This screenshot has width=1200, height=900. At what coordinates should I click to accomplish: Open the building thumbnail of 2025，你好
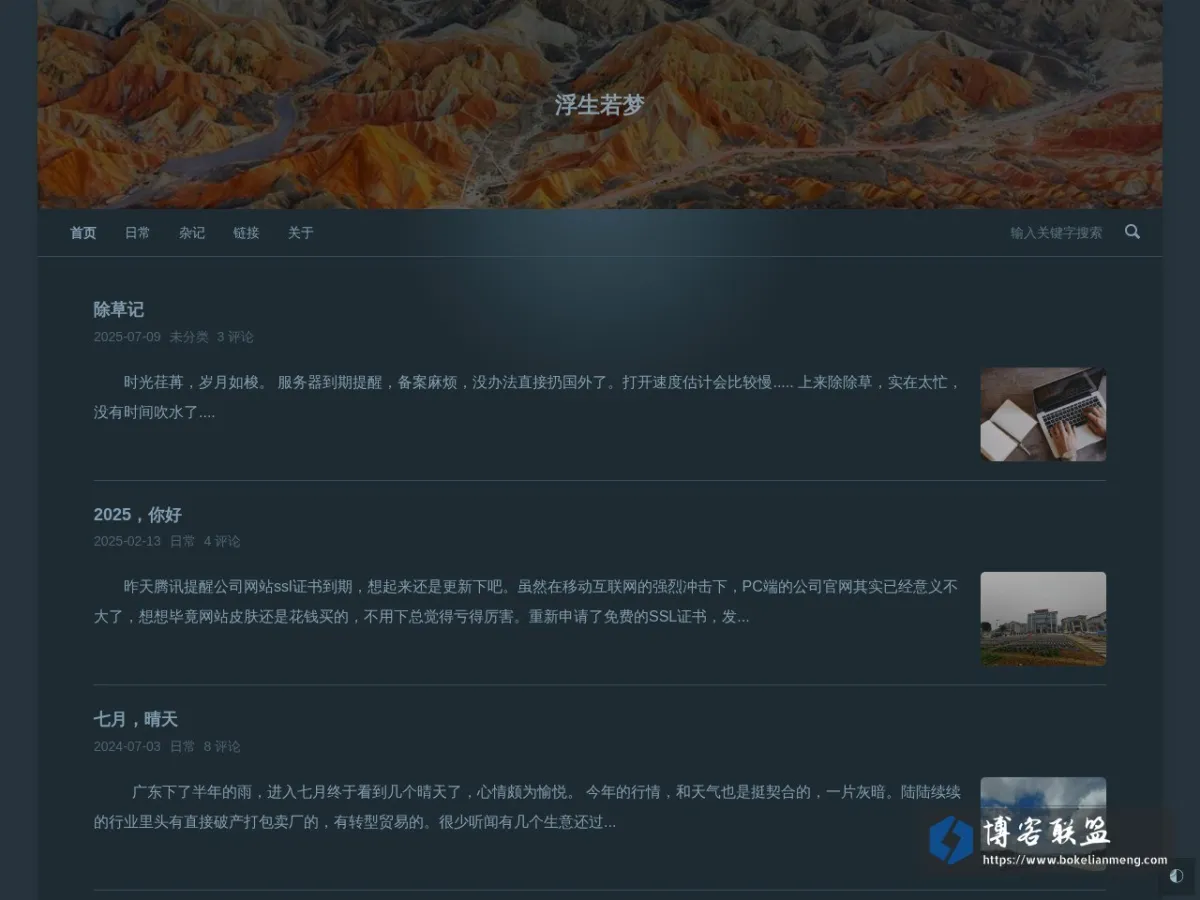[x=1043, y=619]
